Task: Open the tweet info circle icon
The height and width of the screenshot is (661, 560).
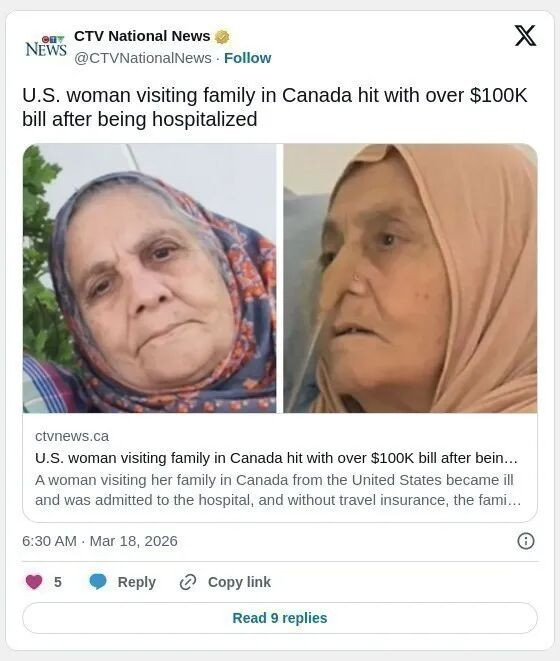Action: pos(525,541)
